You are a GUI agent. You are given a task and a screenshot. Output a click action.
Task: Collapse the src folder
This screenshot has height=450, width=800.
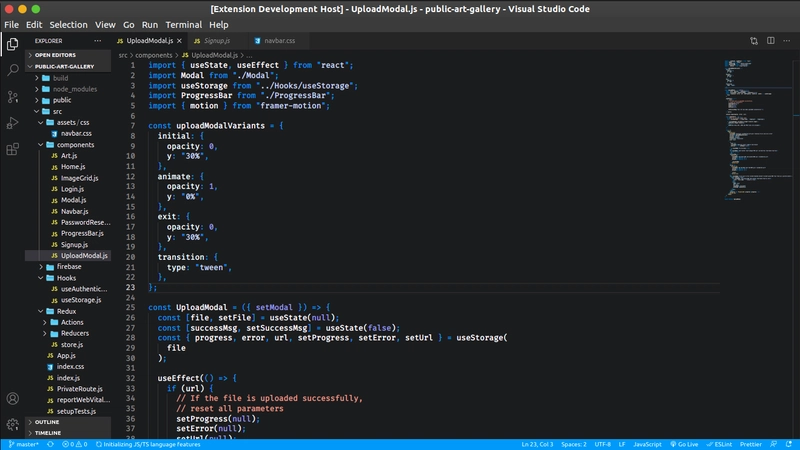tap(68, 112)
